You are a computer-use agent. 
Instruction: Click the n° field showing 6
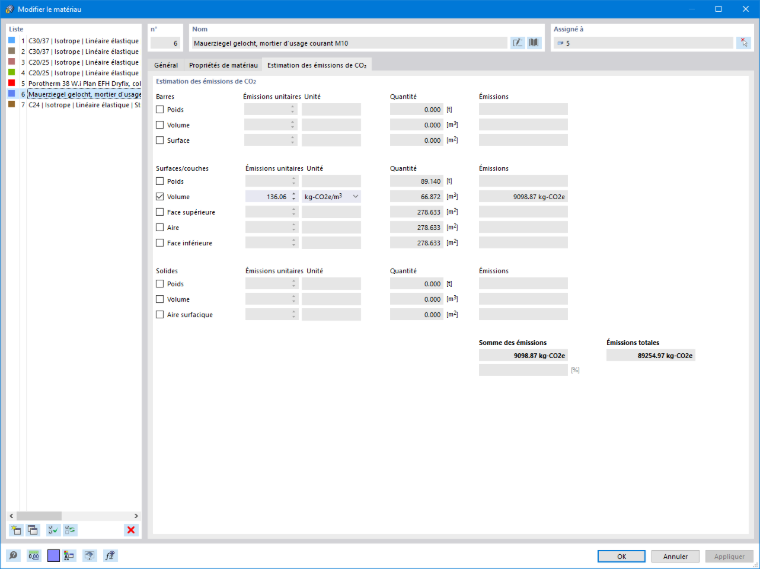[x=165, y=43]
